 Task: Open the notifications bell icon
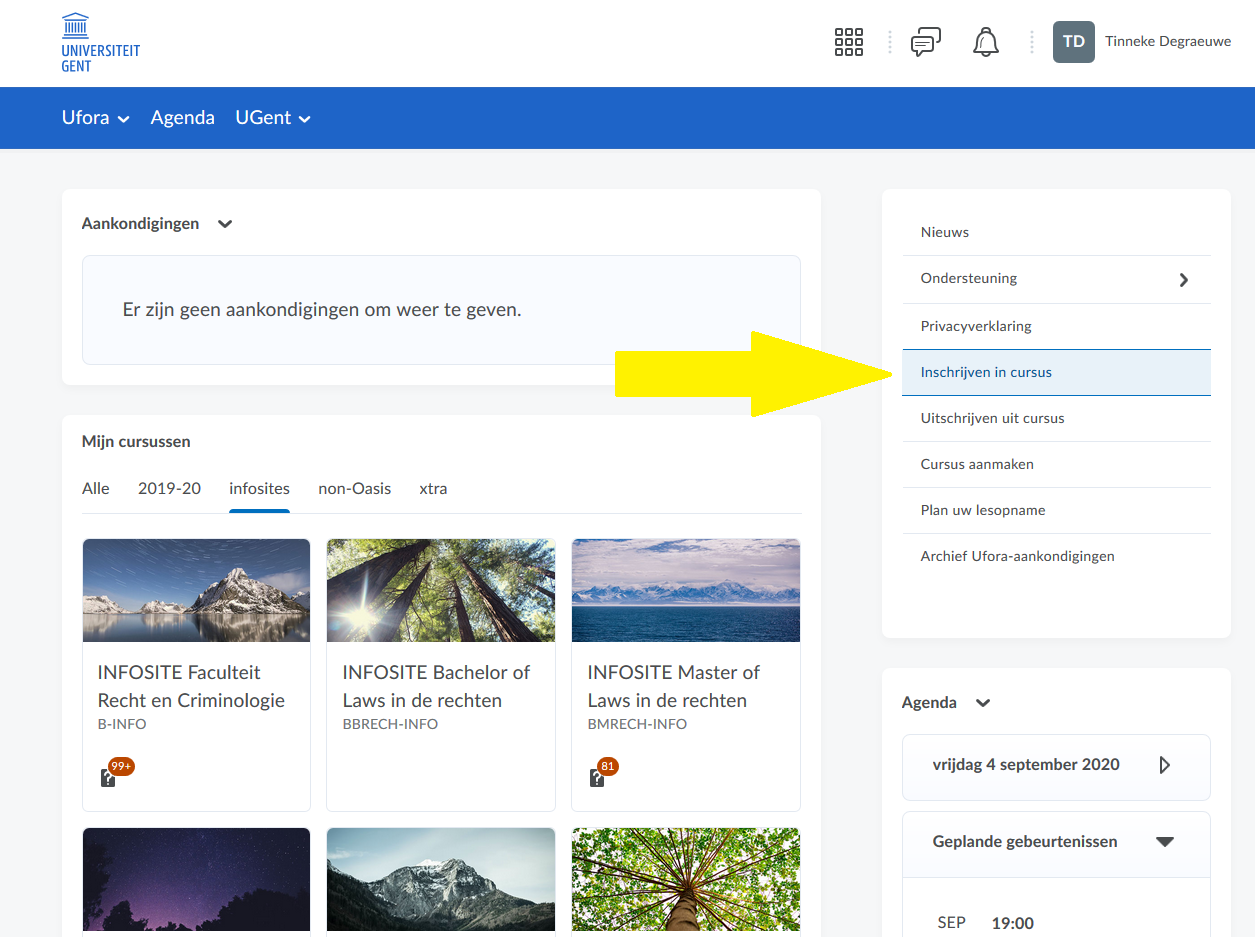tap(986, 42)
